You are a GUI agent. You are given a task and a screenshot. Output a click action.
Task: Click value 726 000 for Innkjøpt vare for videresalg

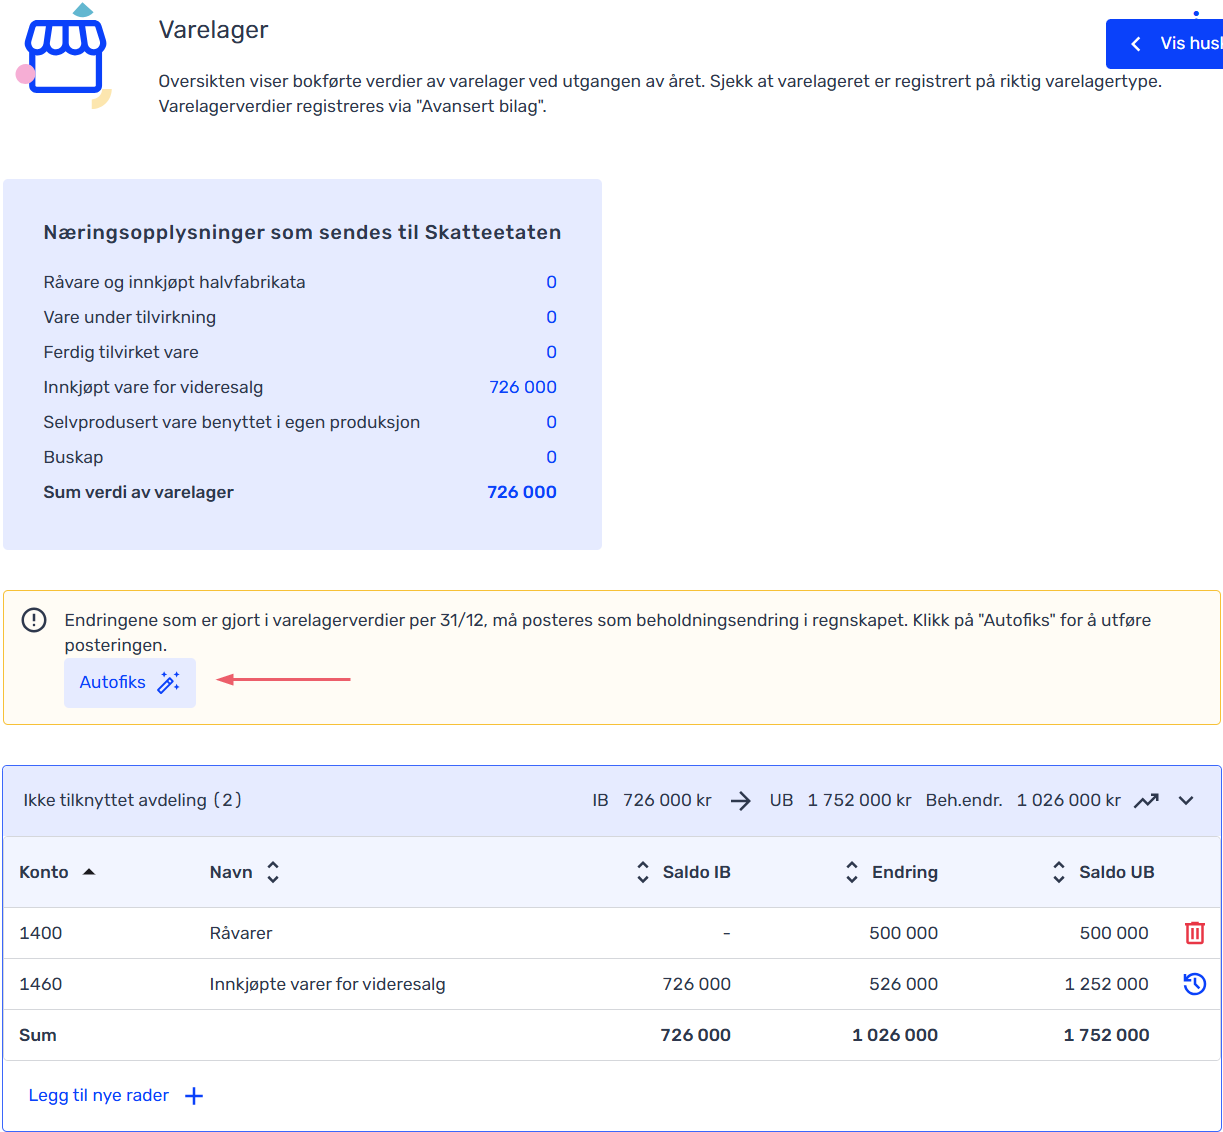pyautogui.click(x=523, y=387)
